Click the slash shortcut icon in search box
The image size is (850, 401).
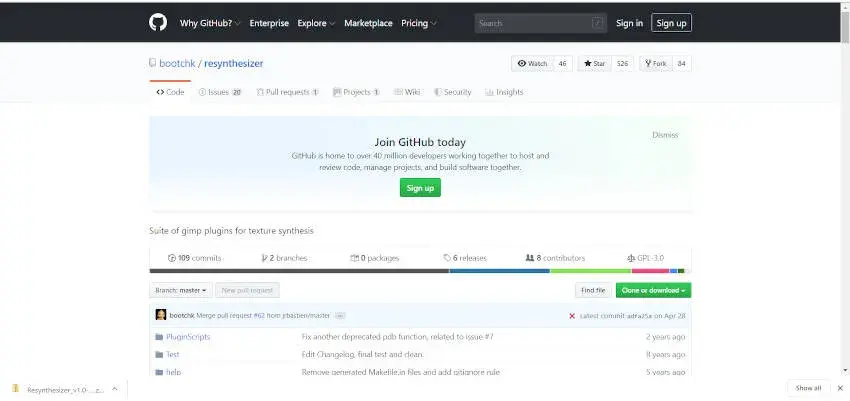[597, 23]
